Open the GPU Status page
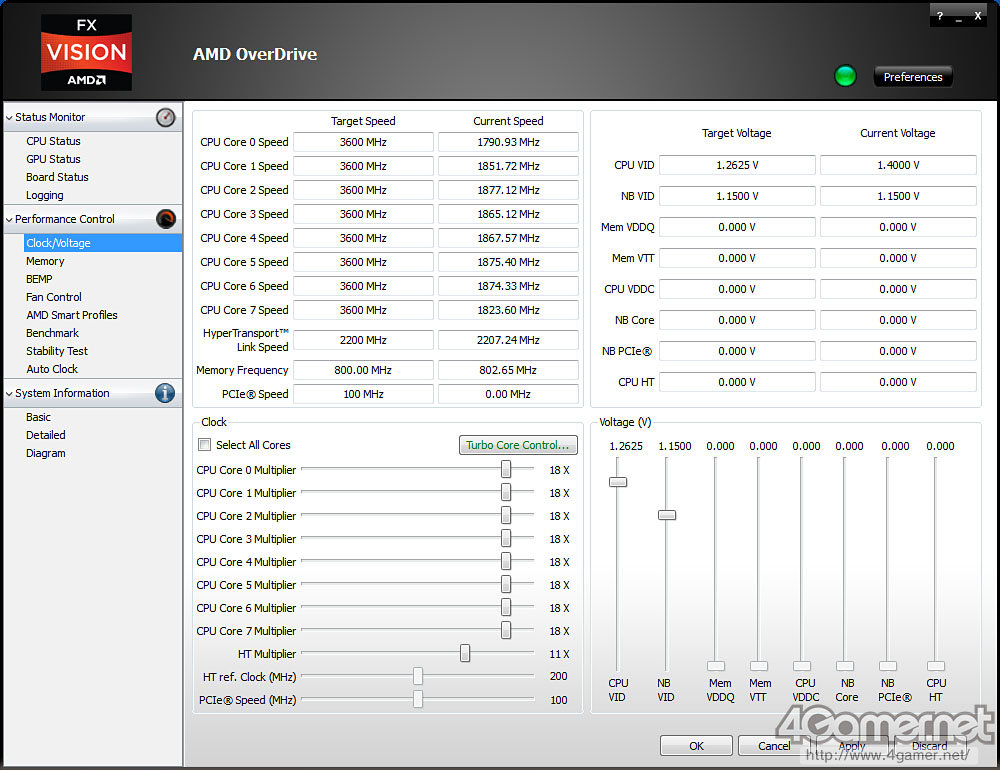 point(54,159)
